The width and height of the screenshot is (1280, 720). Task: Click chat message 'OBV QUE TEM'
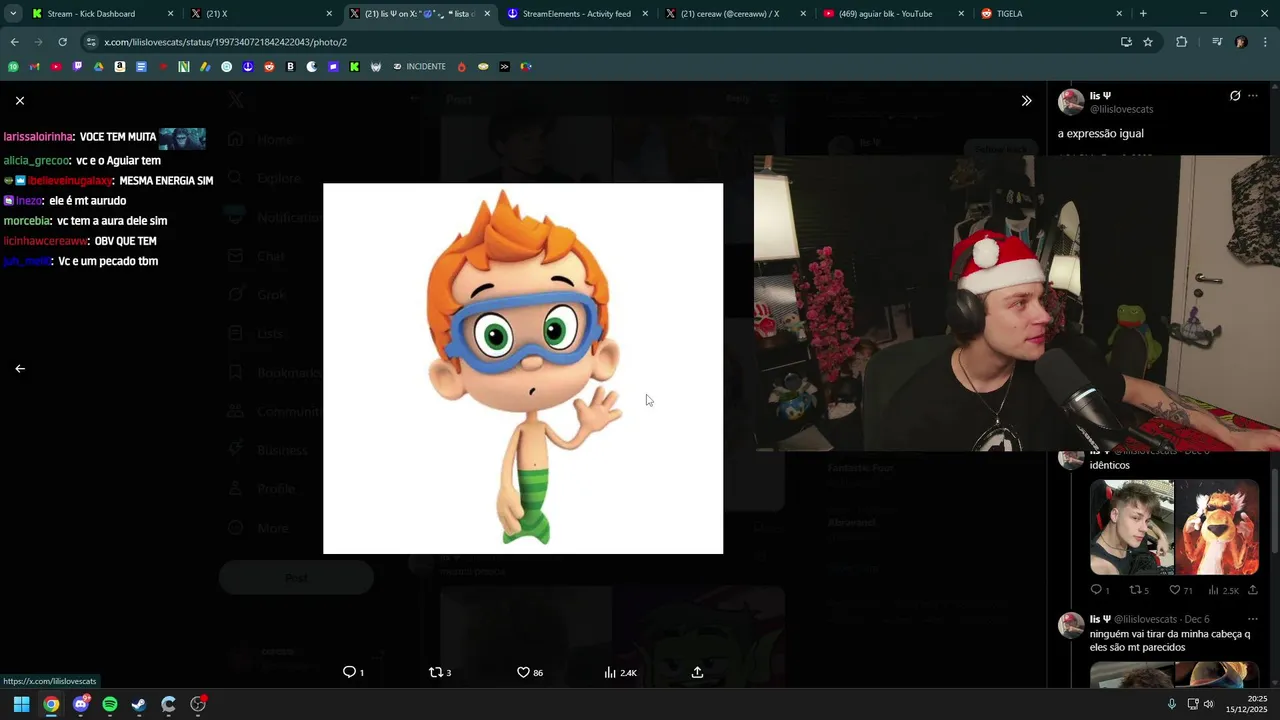125,241
